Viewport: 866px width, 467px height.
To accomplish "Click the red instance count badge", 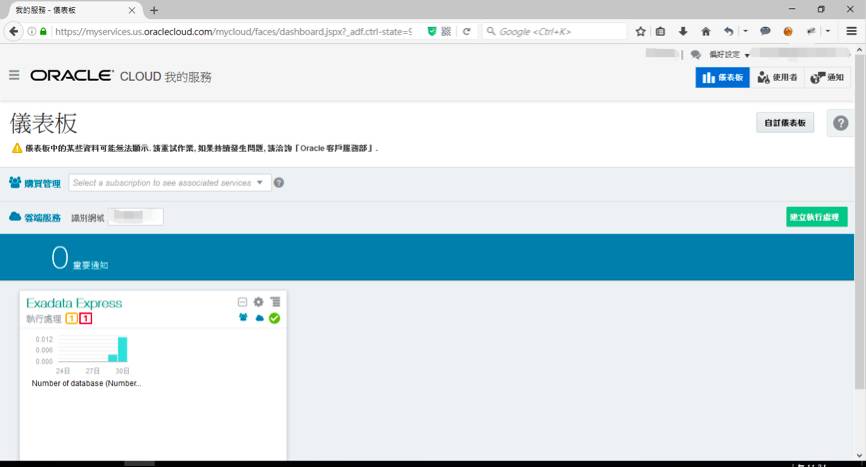I will [x=86, y=319].
